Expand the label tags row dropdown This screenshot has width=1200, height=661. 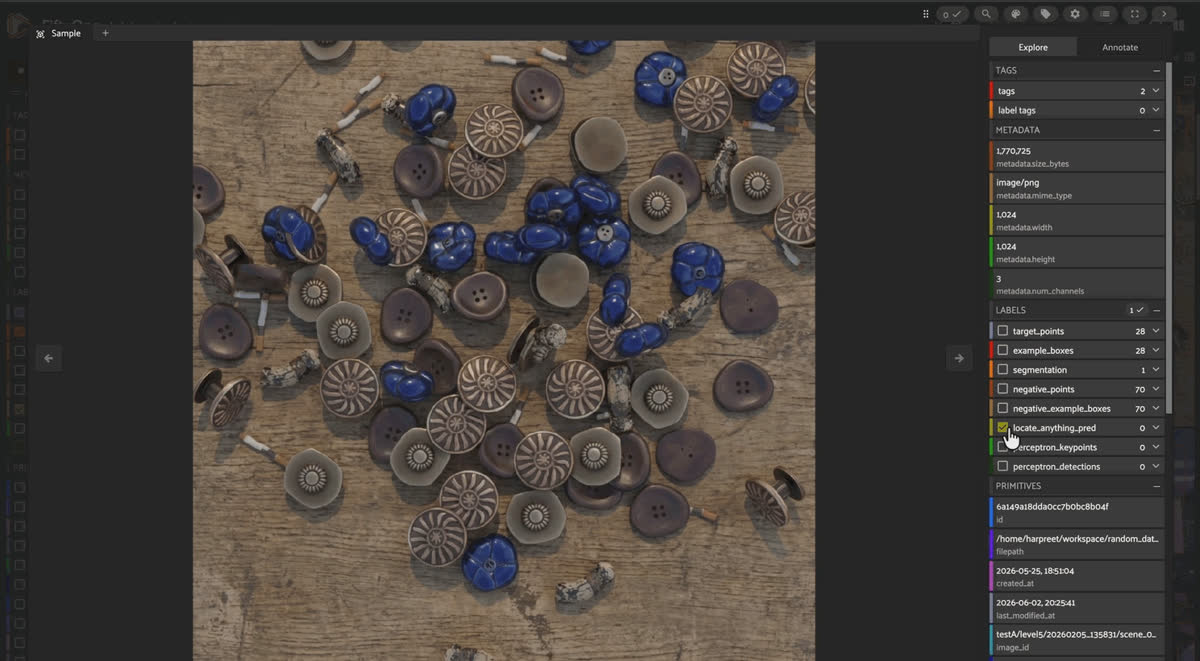[x=1156, y=110]
